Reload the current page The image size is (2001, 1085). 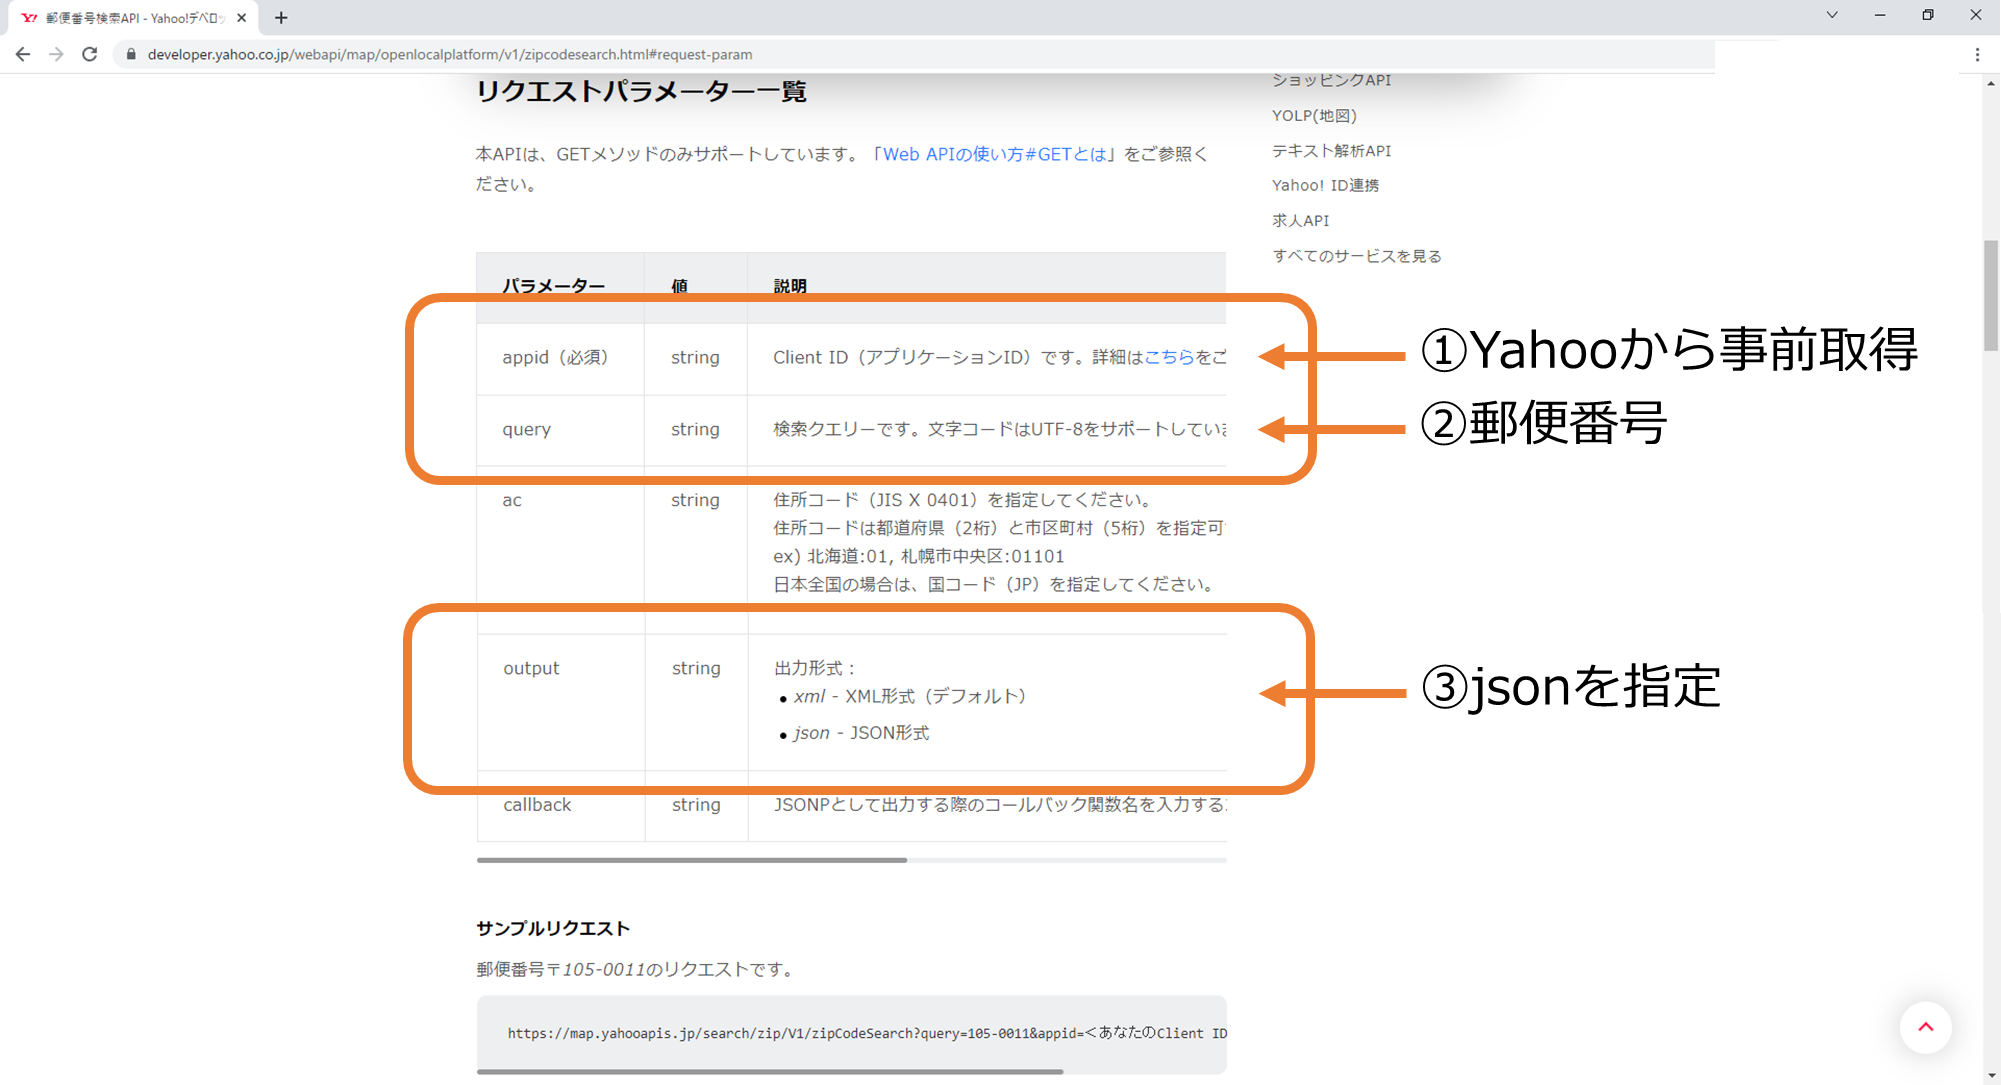coord(90,54)
